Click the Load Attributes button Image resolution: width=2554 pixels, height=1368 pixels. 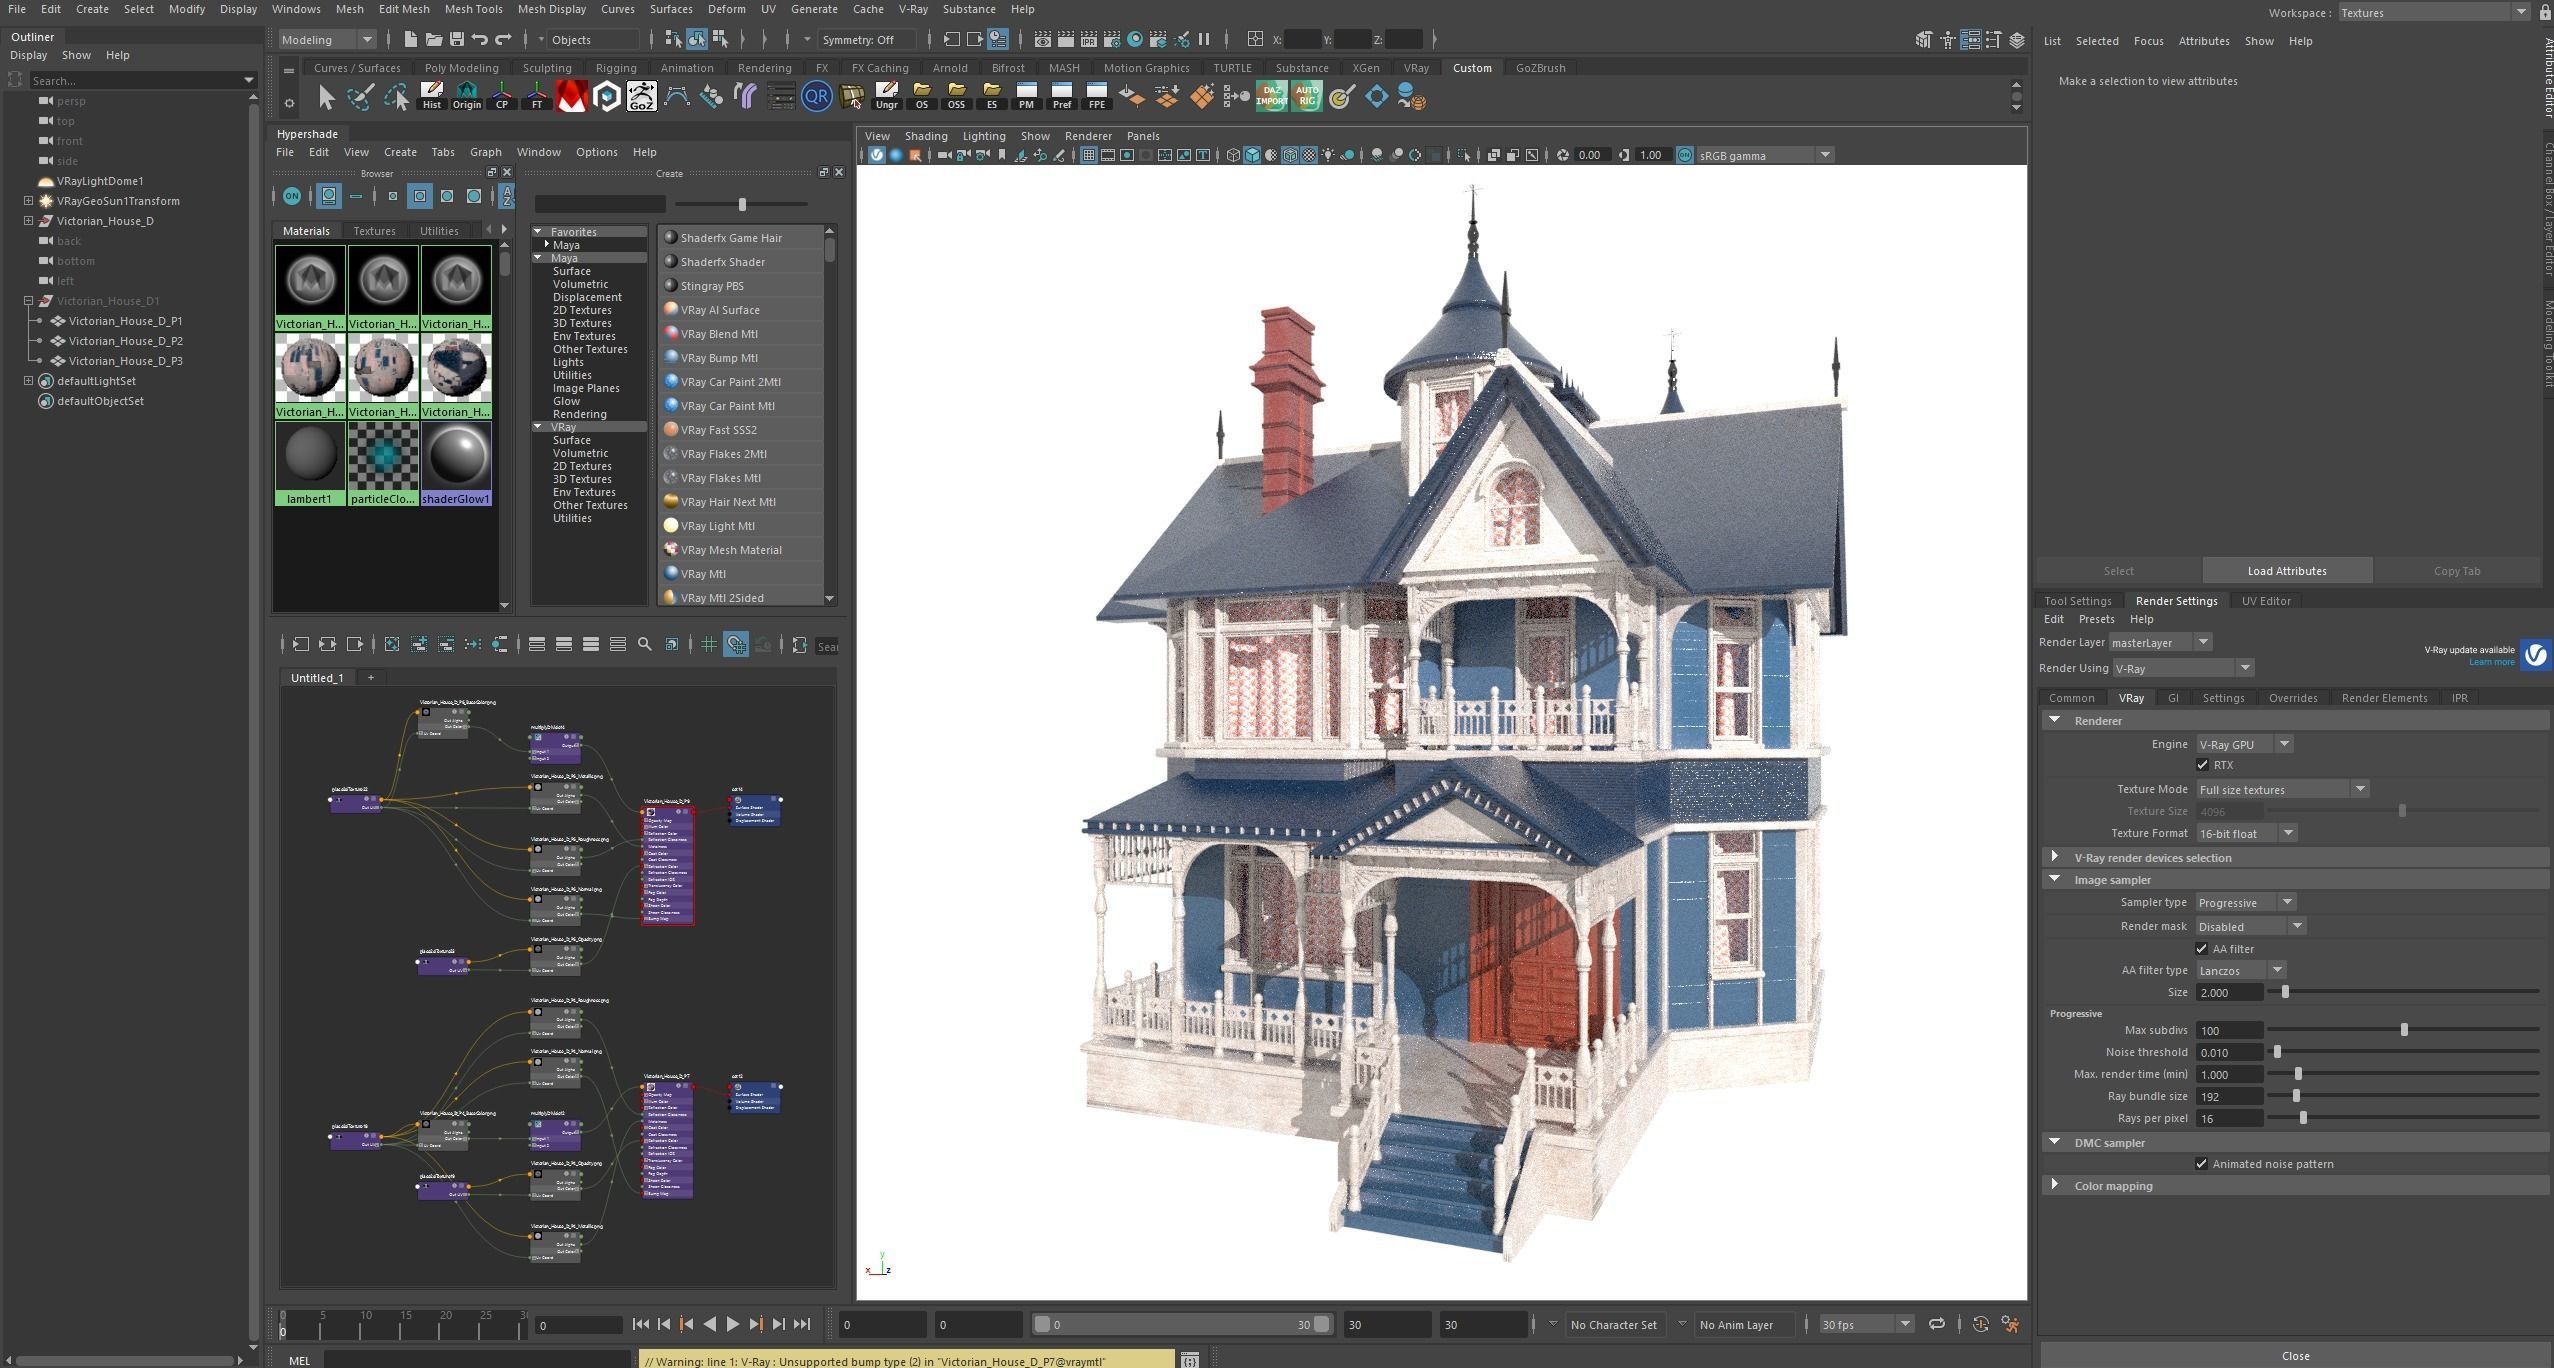pos(2287,571)
